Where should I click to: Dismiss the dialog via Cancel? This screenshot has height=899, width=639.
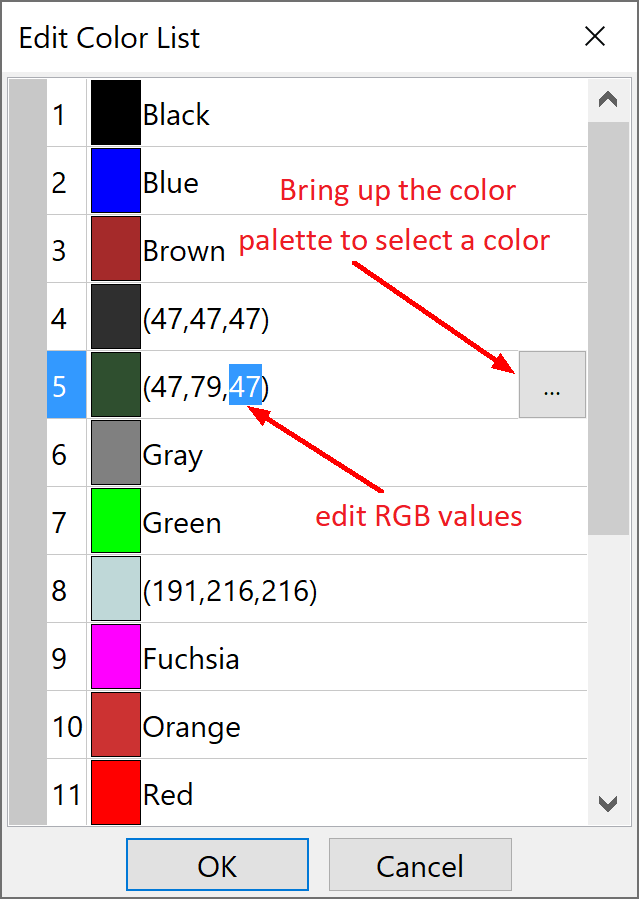tap(420, 863)
